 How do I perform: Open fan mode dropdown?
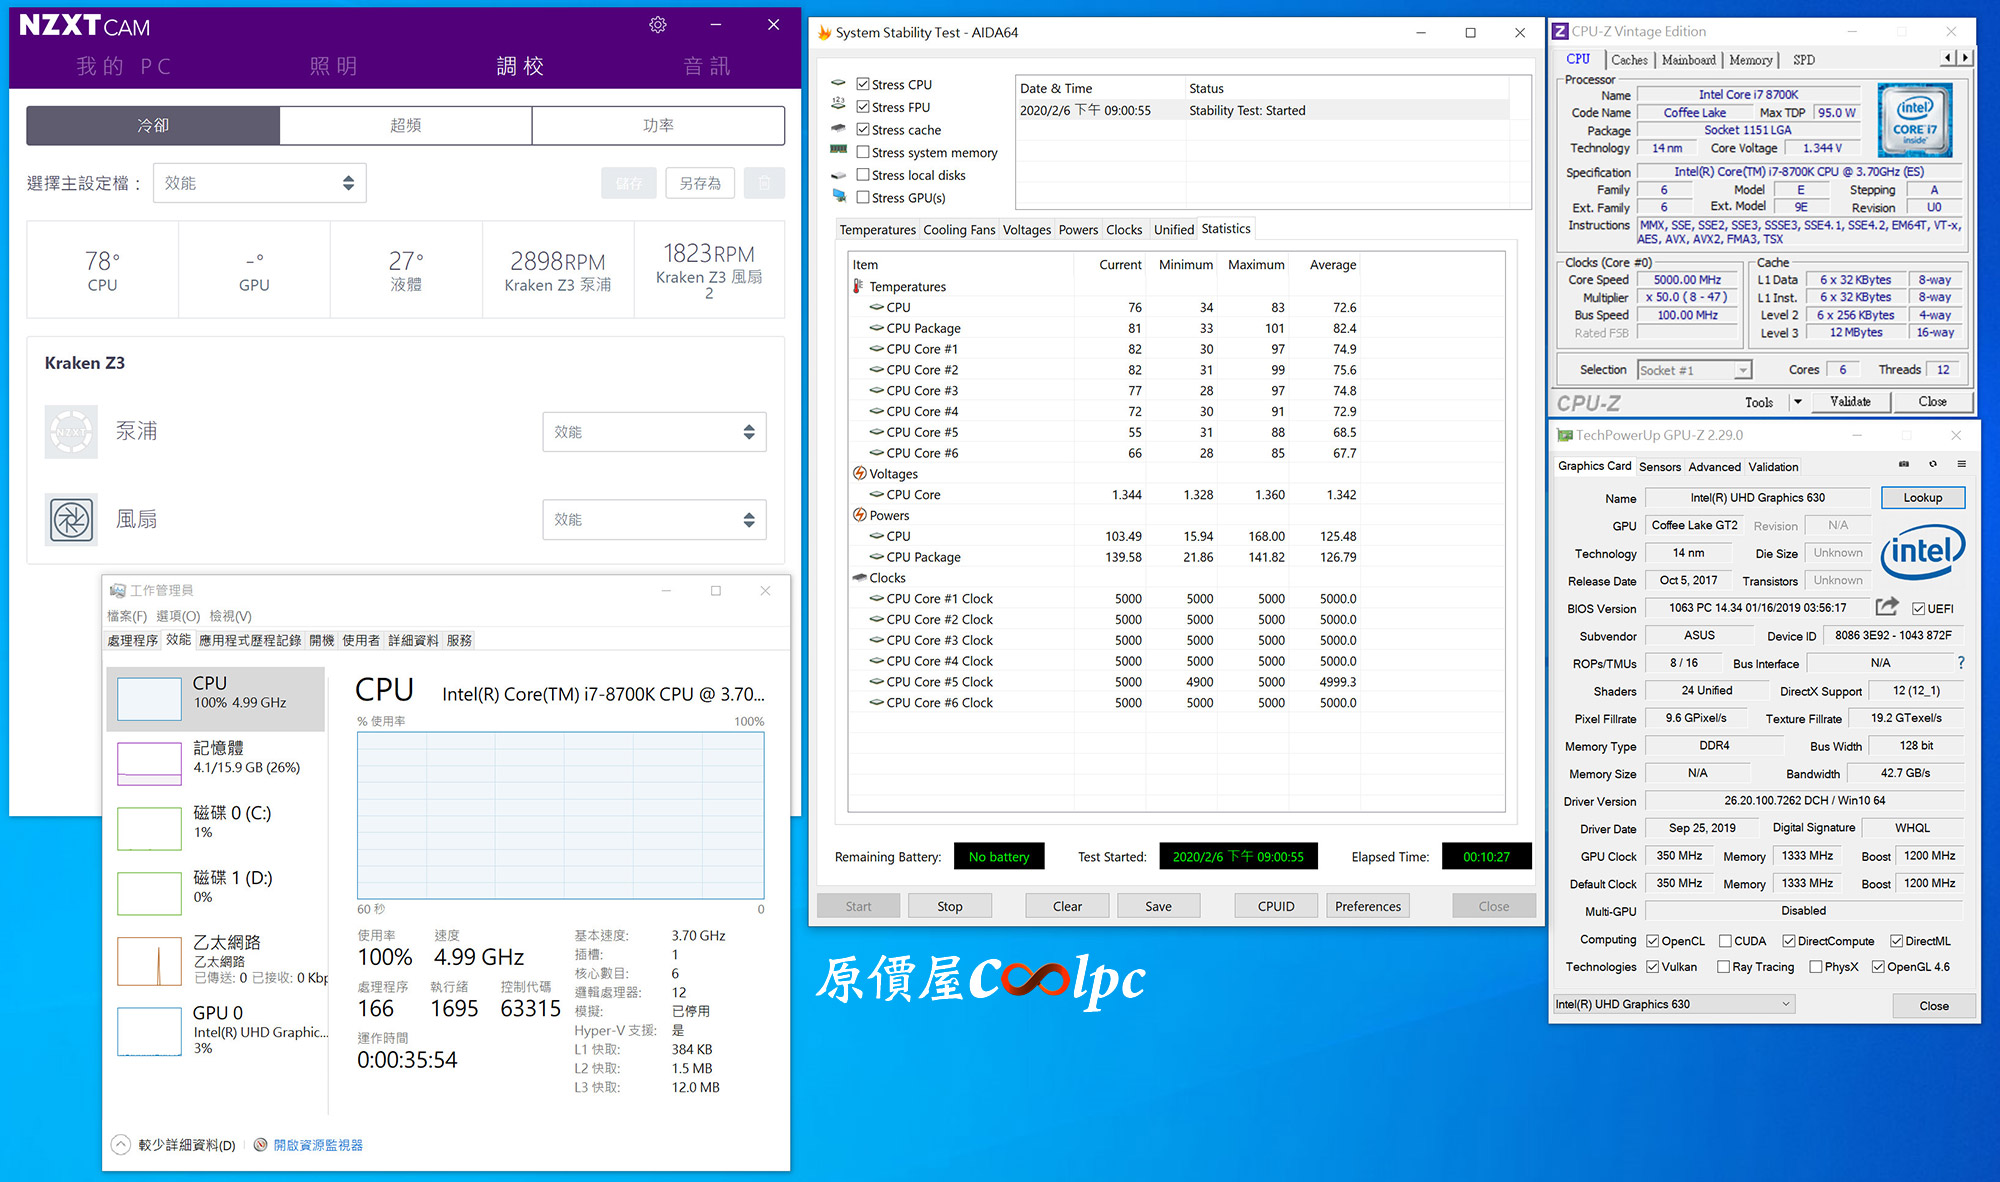point(654,520)
